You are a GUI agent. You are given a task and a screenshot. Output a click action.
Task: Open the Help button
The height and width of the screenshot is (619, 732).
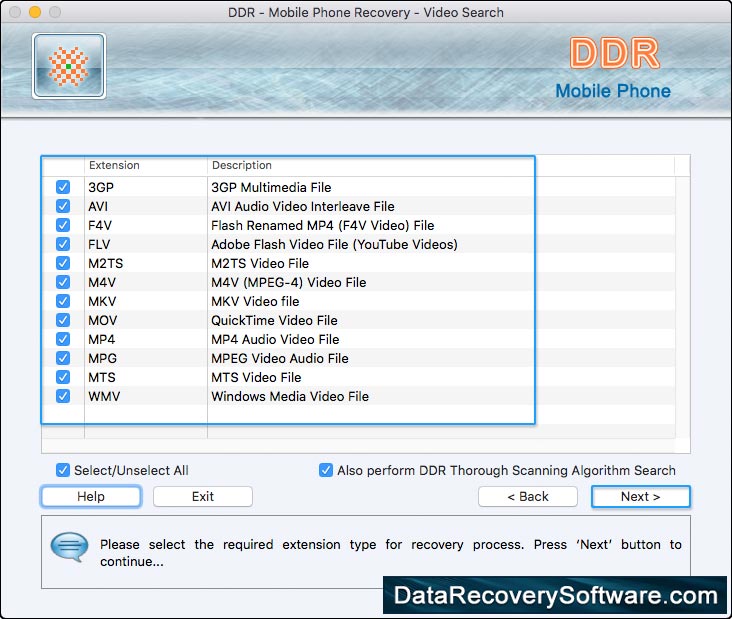91,496
